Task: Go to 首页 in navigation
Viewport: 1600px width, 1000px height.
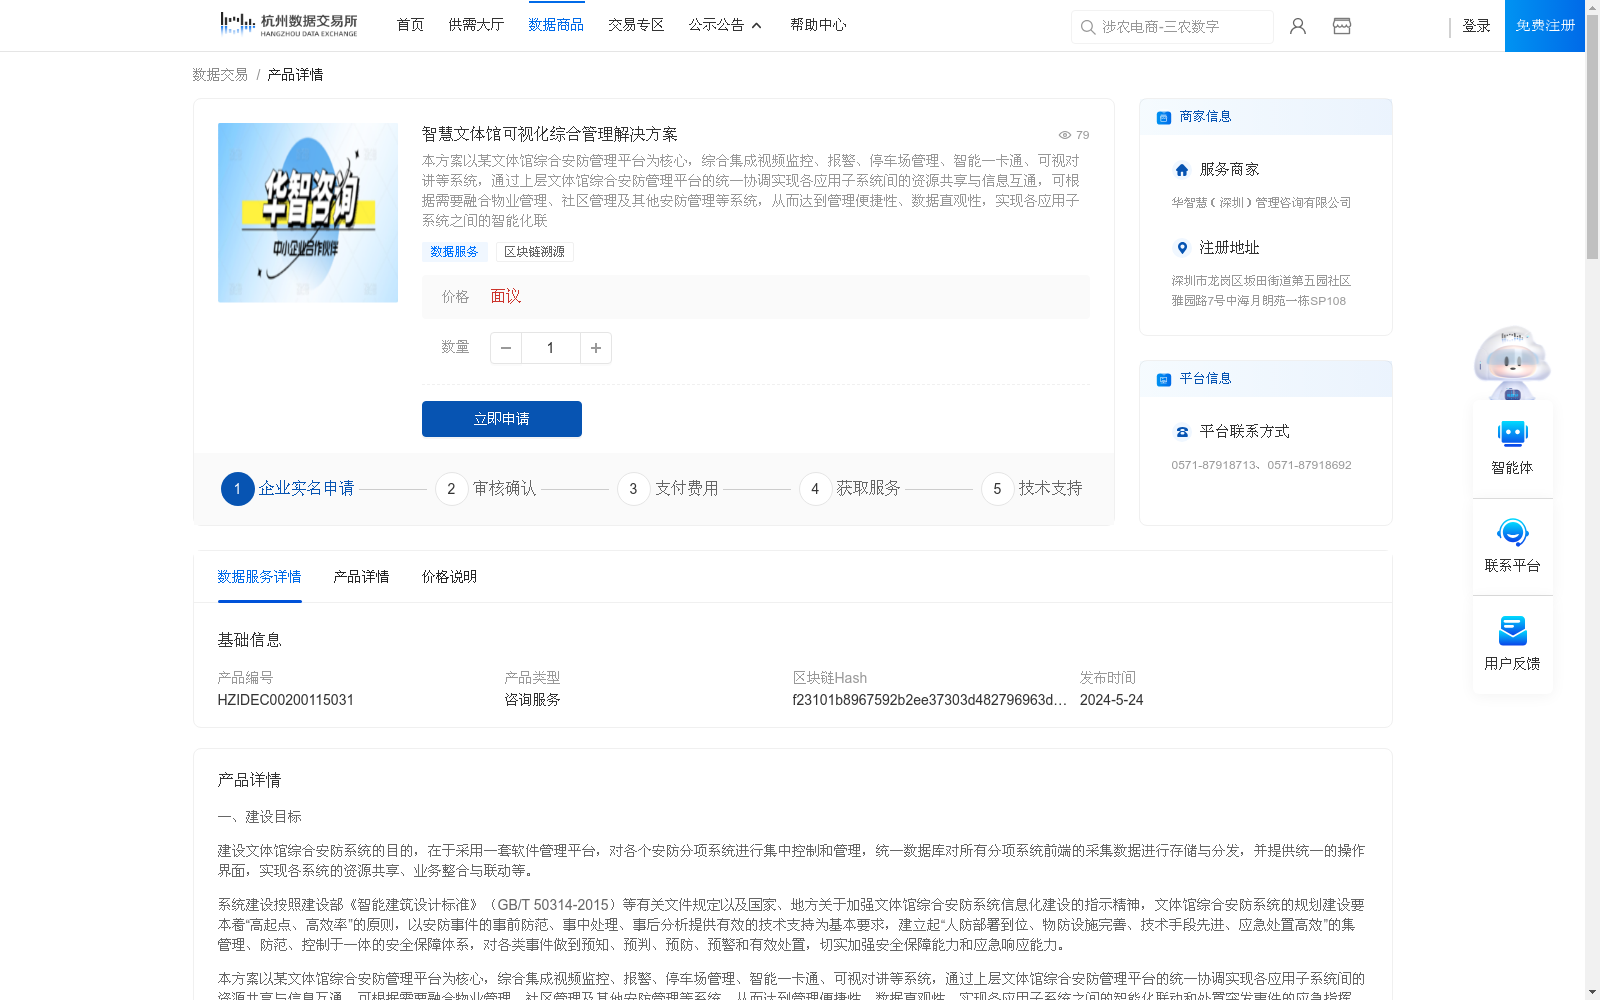Action: pyautogui.click(x=410, y=25)
